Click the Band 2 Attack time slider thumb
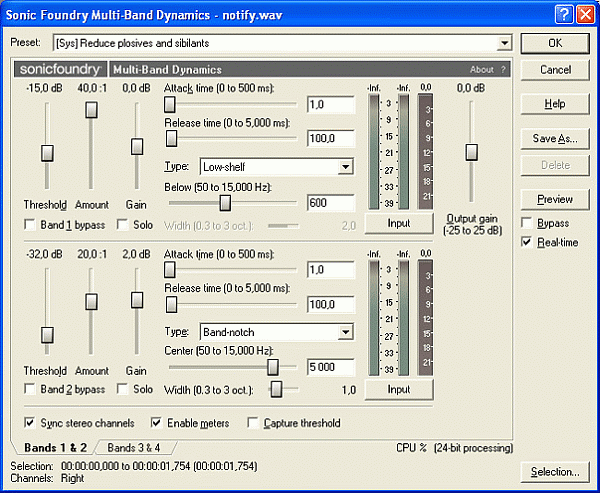 (x=170, y=270)
